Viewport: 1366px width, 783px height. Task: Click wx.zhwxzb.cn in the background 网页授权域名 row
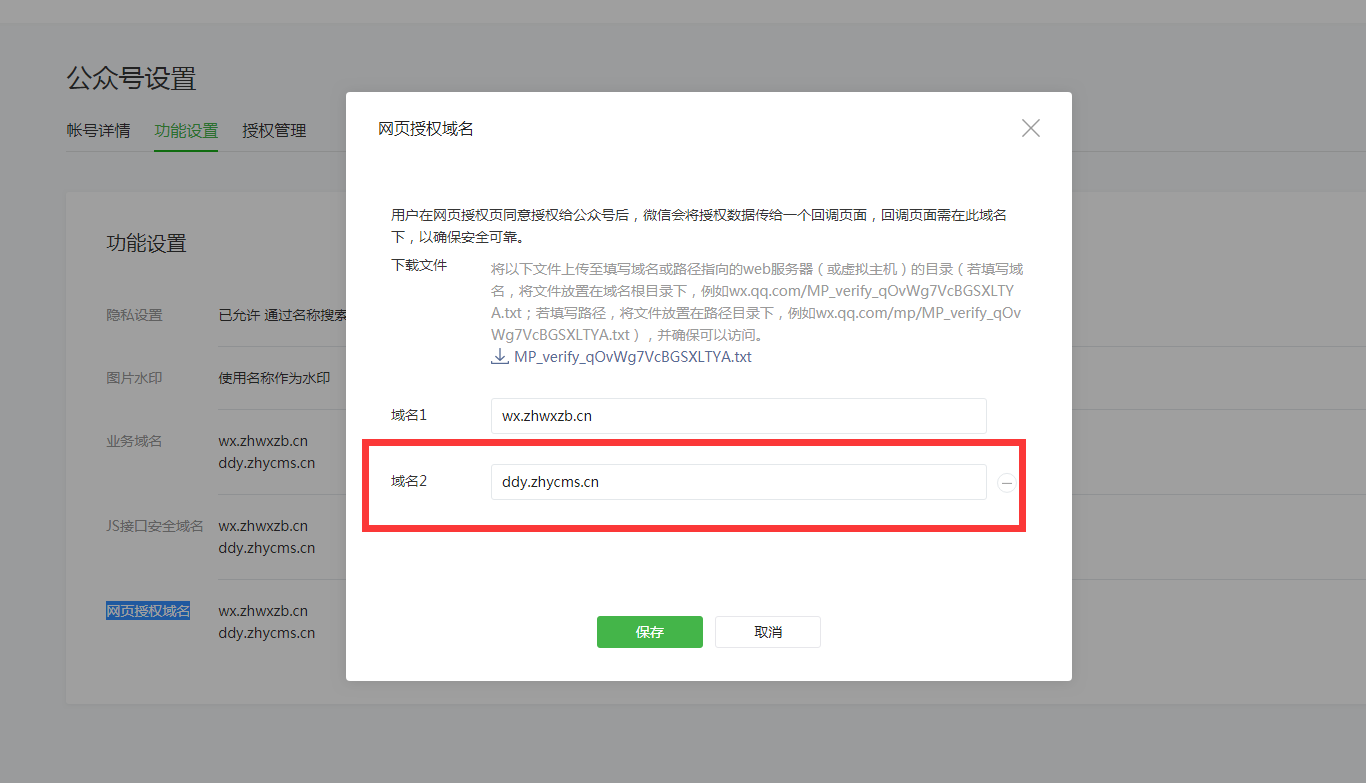point(263,611)
